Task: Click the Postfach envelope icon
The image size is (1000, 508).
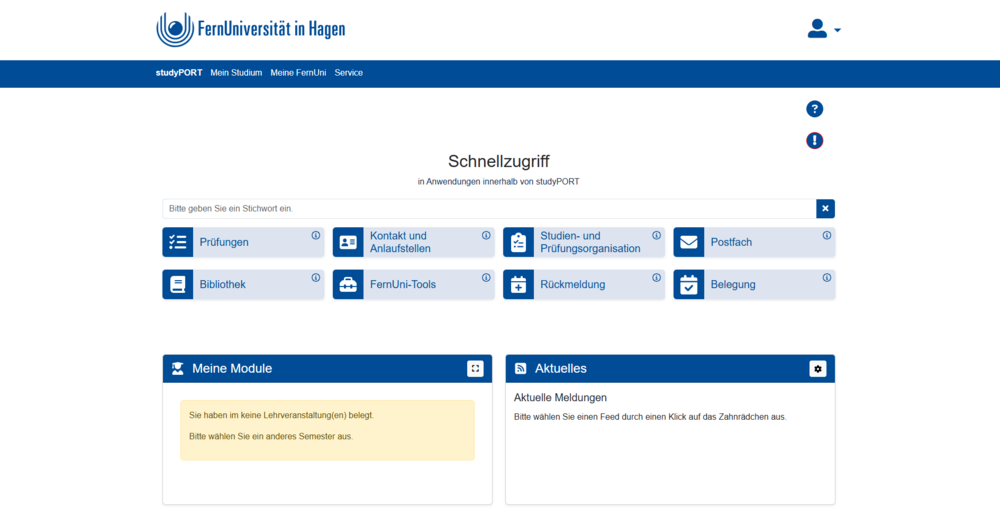Action: 688,242
